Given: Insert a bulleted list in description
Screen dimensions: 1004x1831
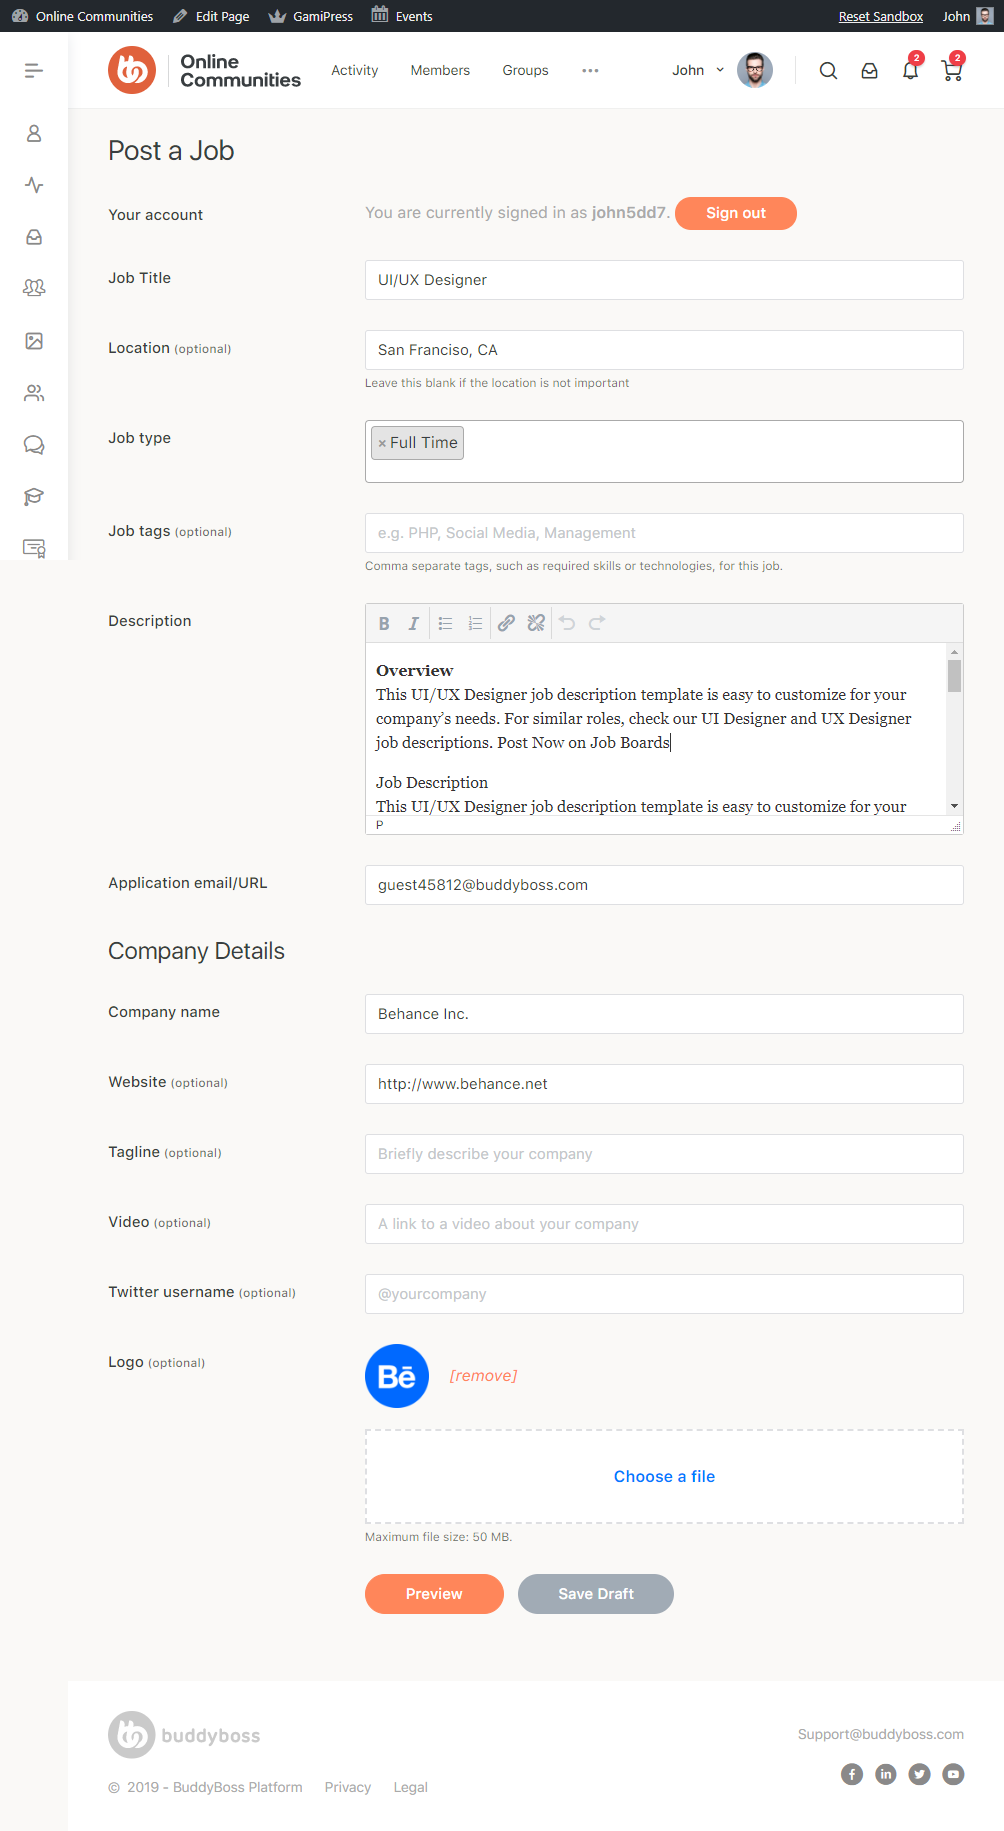Looking at the screenshot, I should (x=446, y=623).
